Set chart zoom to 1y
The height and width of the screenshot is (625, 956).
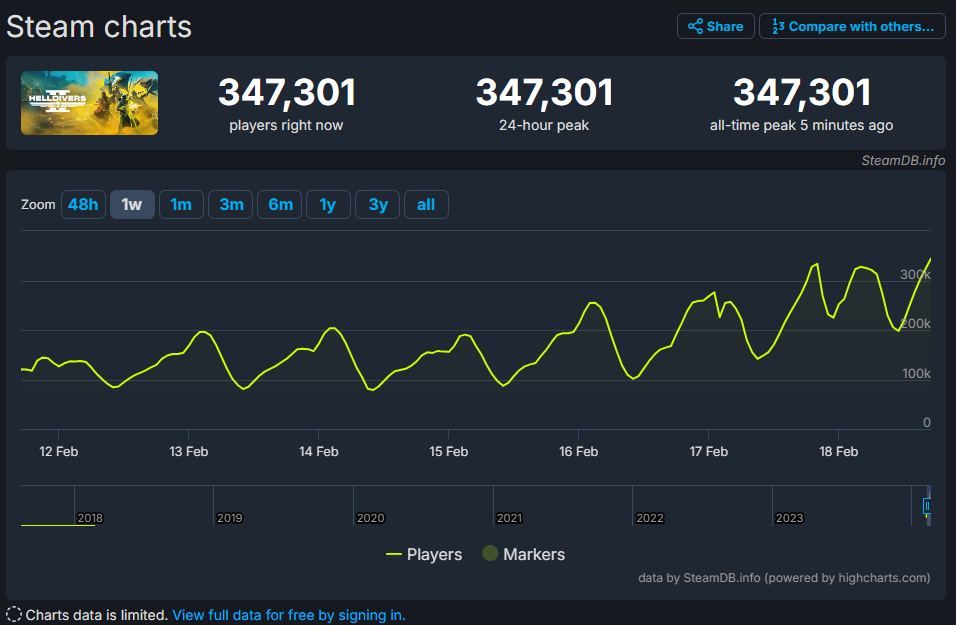(328, 204)
